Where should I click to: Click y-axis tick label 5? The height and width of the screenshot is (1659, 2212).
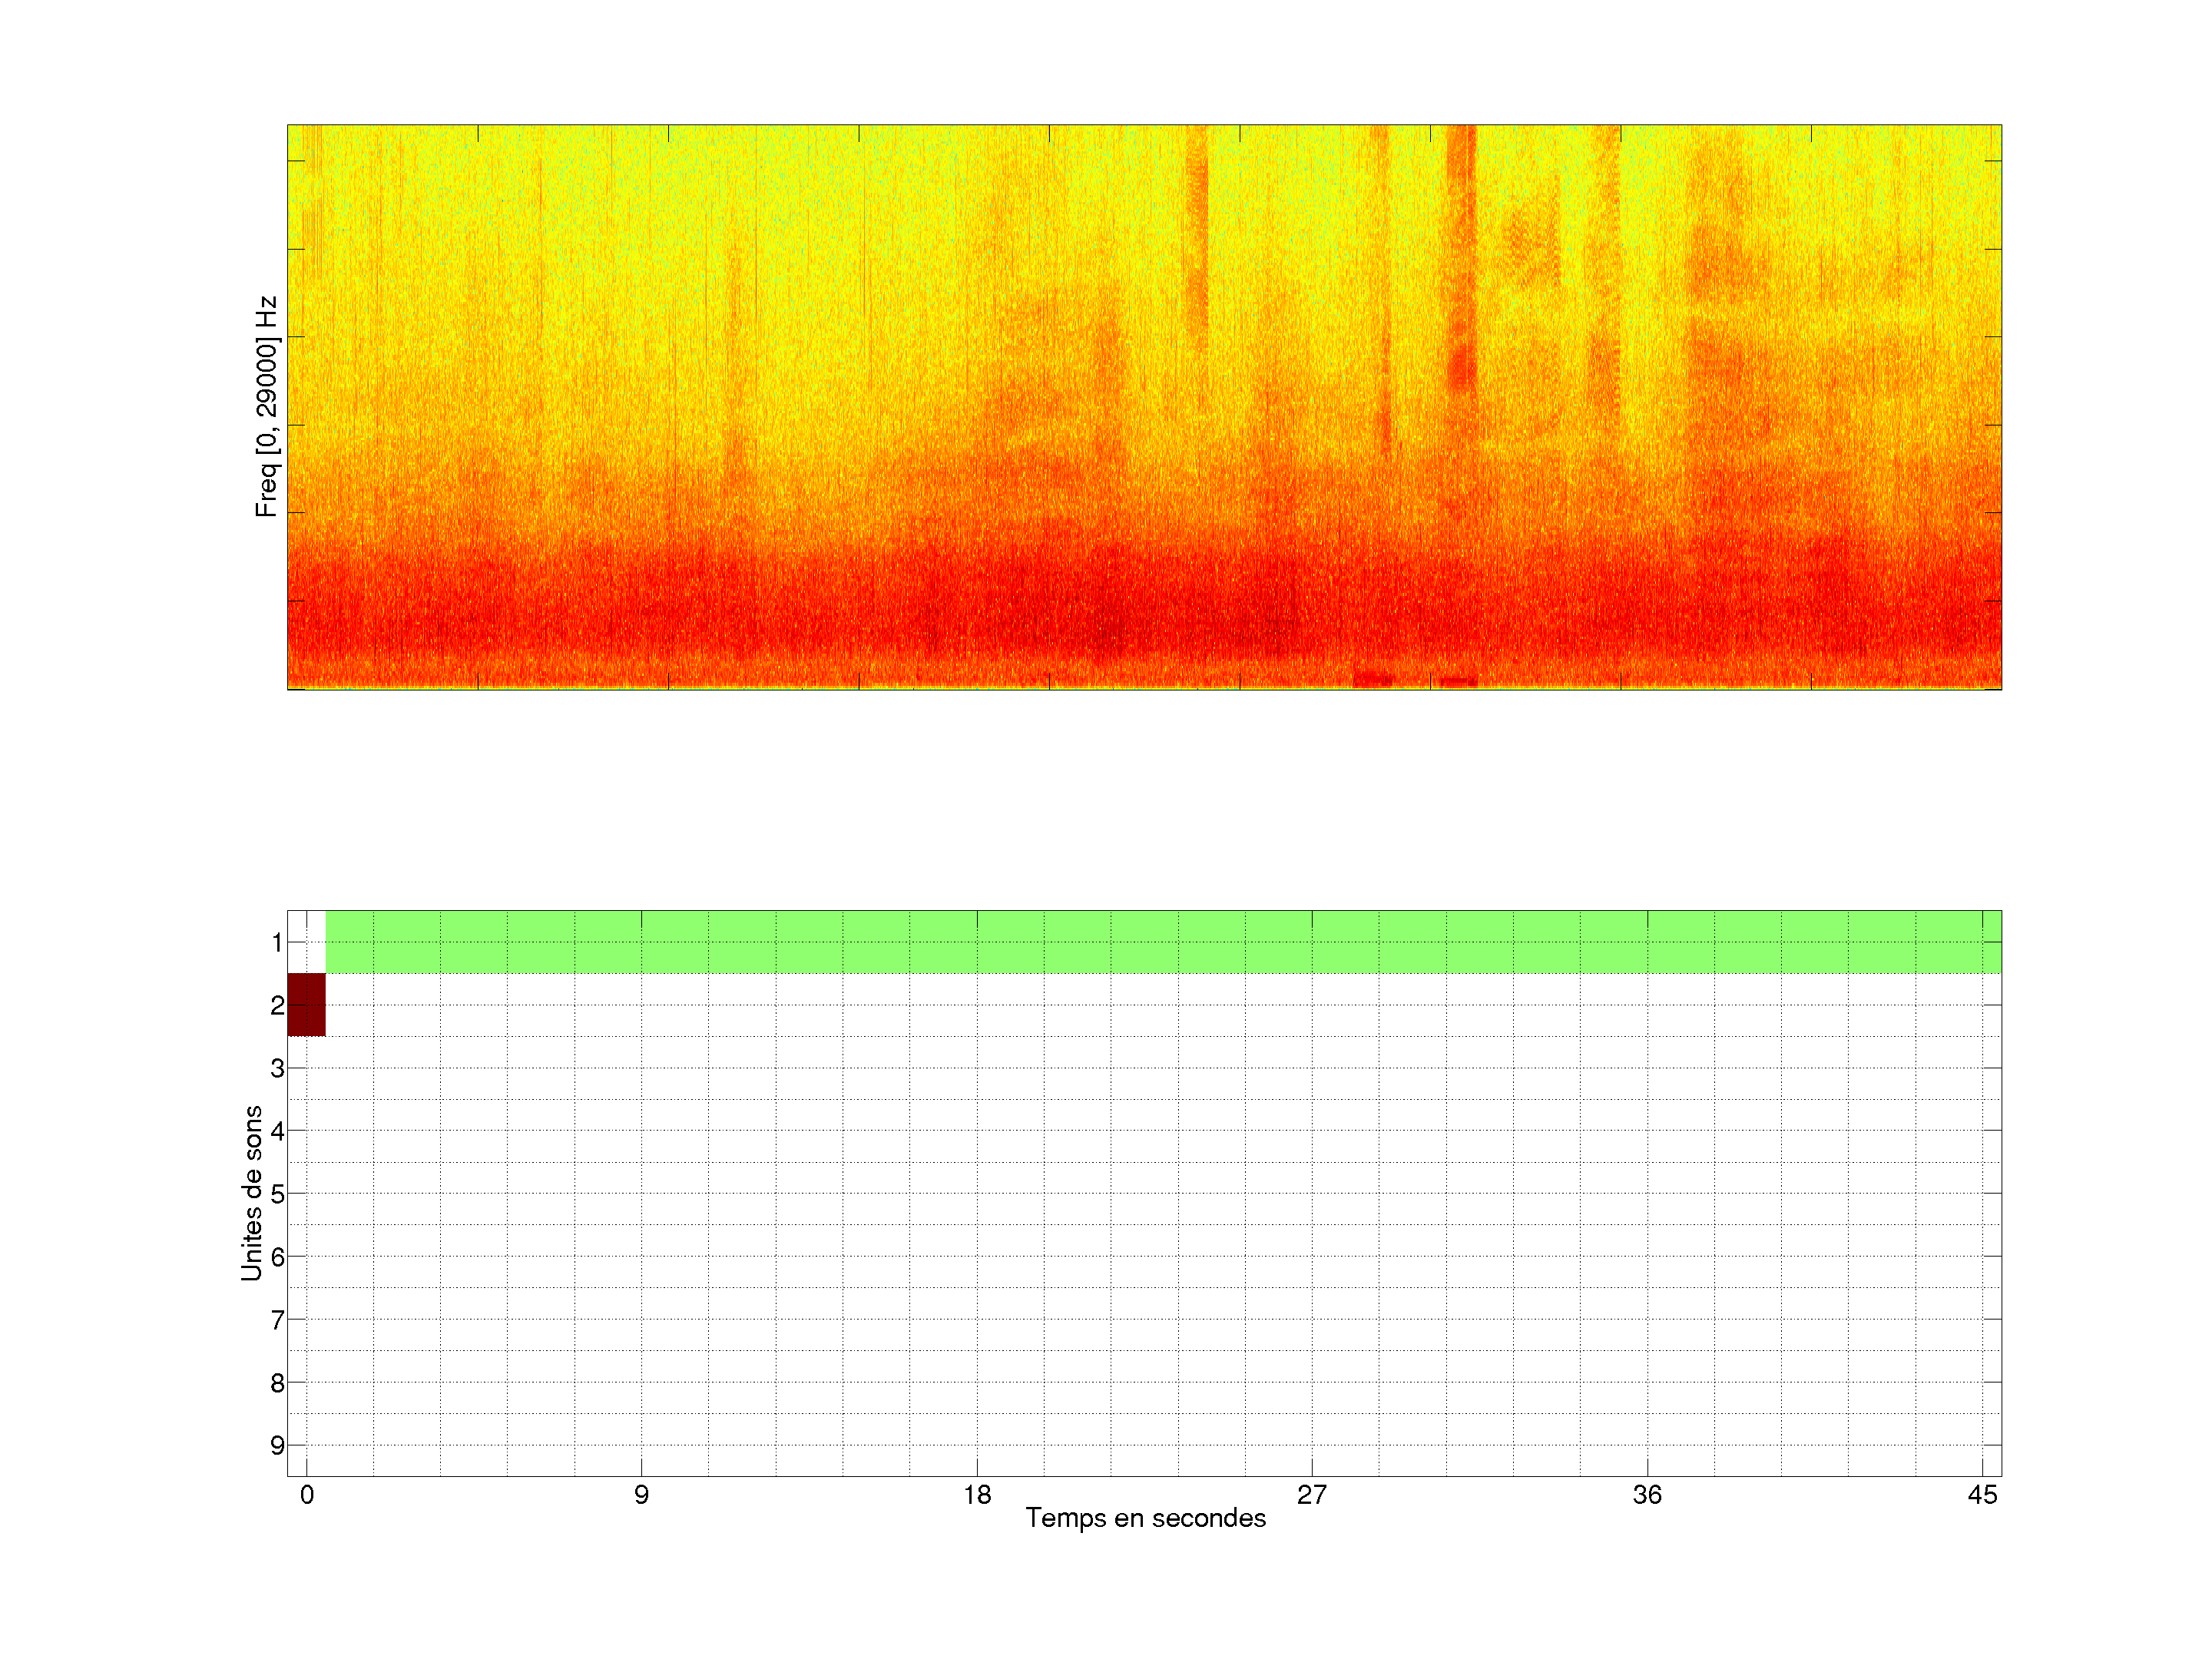coord(277,1194)
